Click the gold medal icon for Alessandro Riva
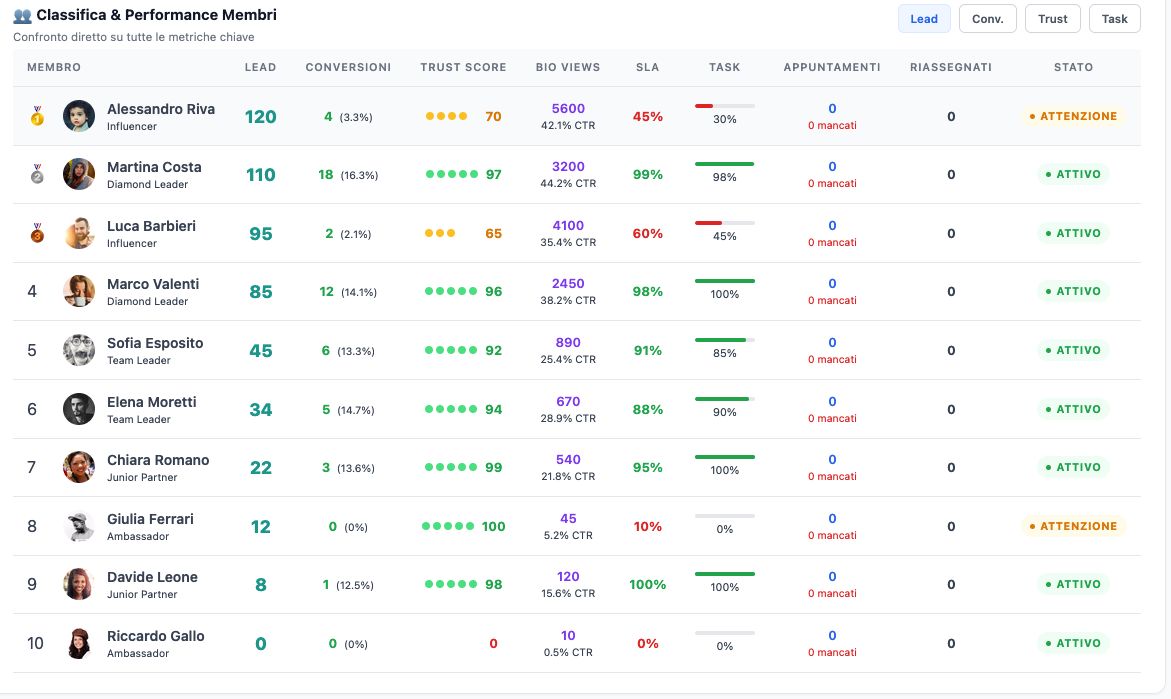The height and width of the screenshot is (699, 1171). (37, 117)
